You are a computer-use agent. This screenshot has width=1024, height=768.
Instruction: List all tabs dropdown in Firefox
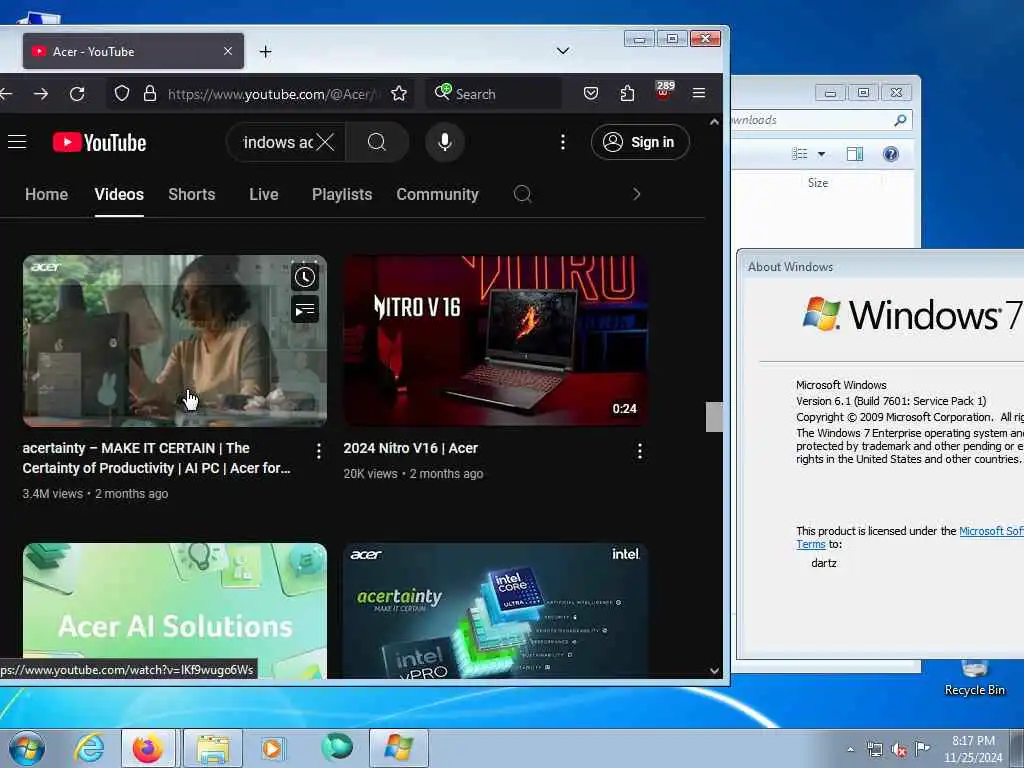[562, 51]
